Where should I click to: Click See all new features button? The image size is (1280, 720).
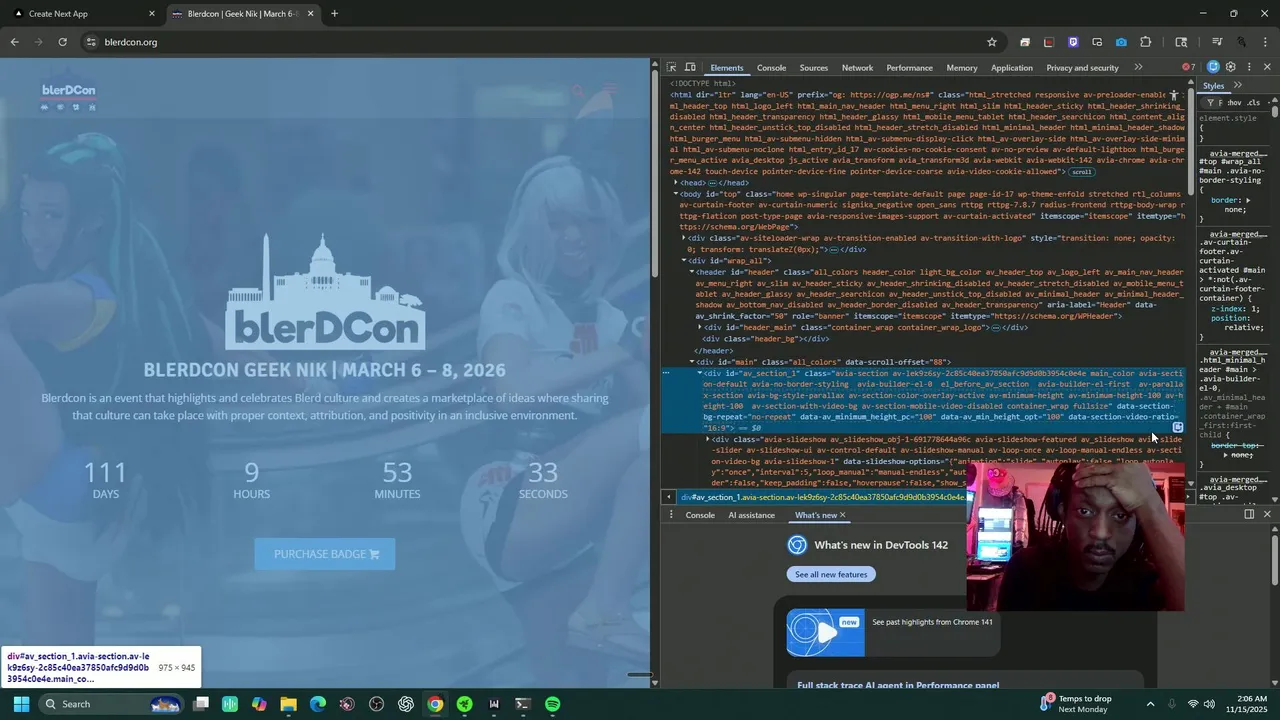pyautogui.click(x=831, y=574)
